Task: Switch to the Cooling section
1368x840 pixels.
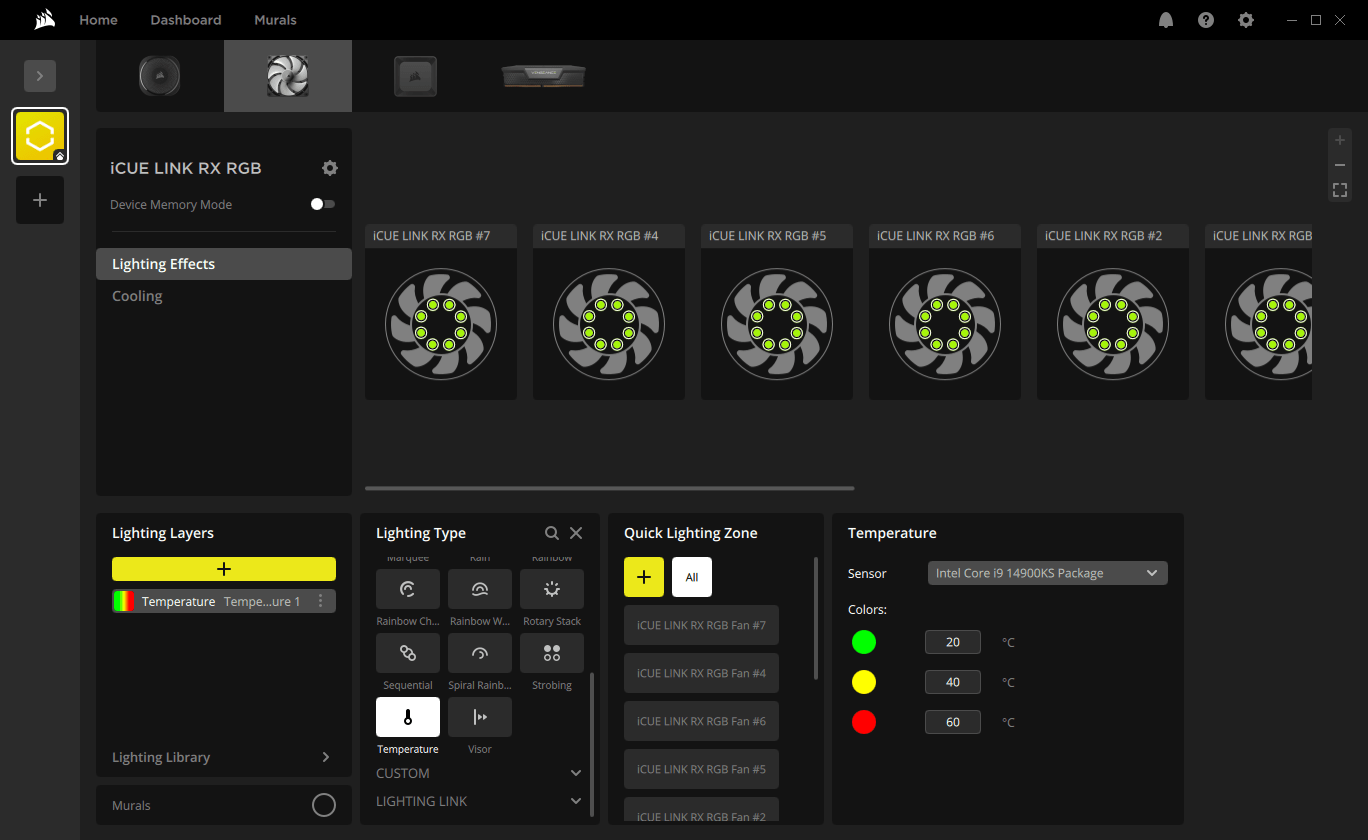Action: pyautogui.click(x=137, y=296)
